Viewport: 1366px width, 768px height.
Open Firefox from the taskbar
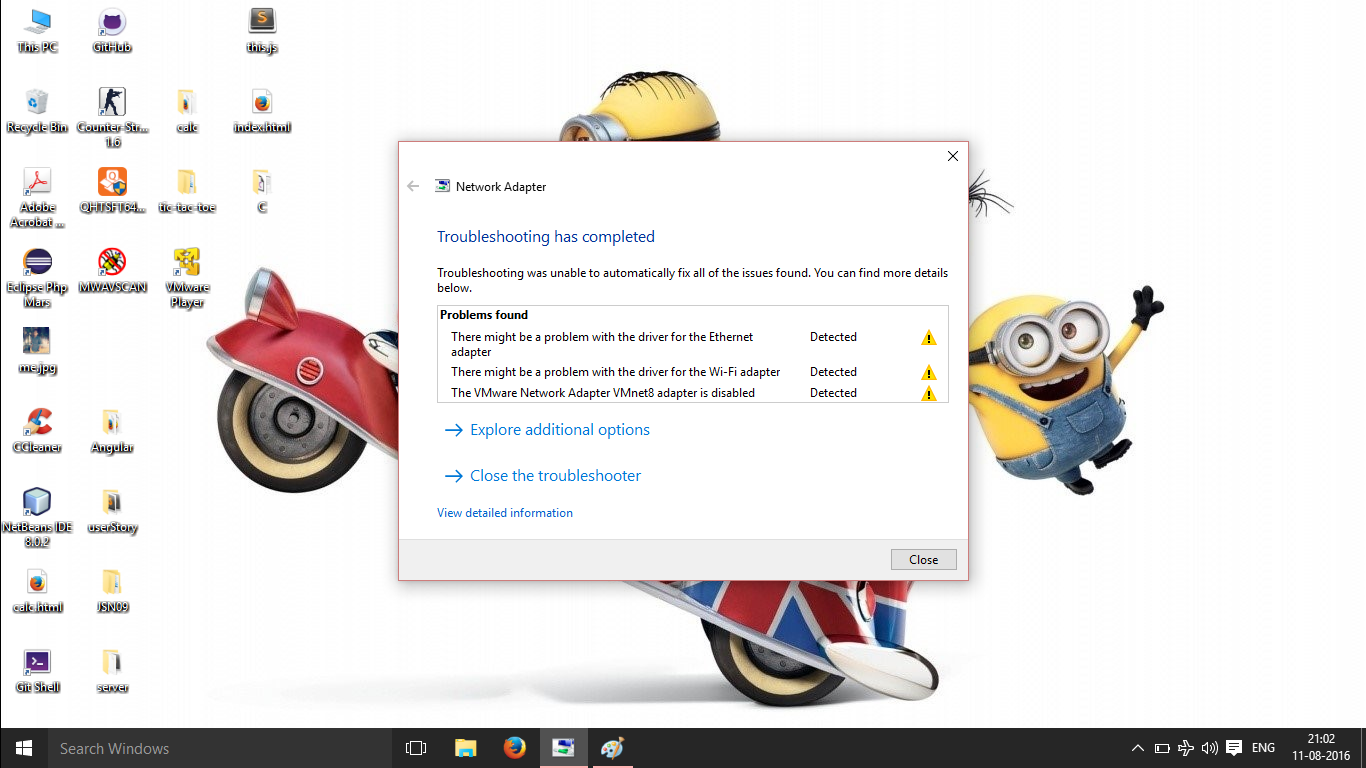pos(515,748)
